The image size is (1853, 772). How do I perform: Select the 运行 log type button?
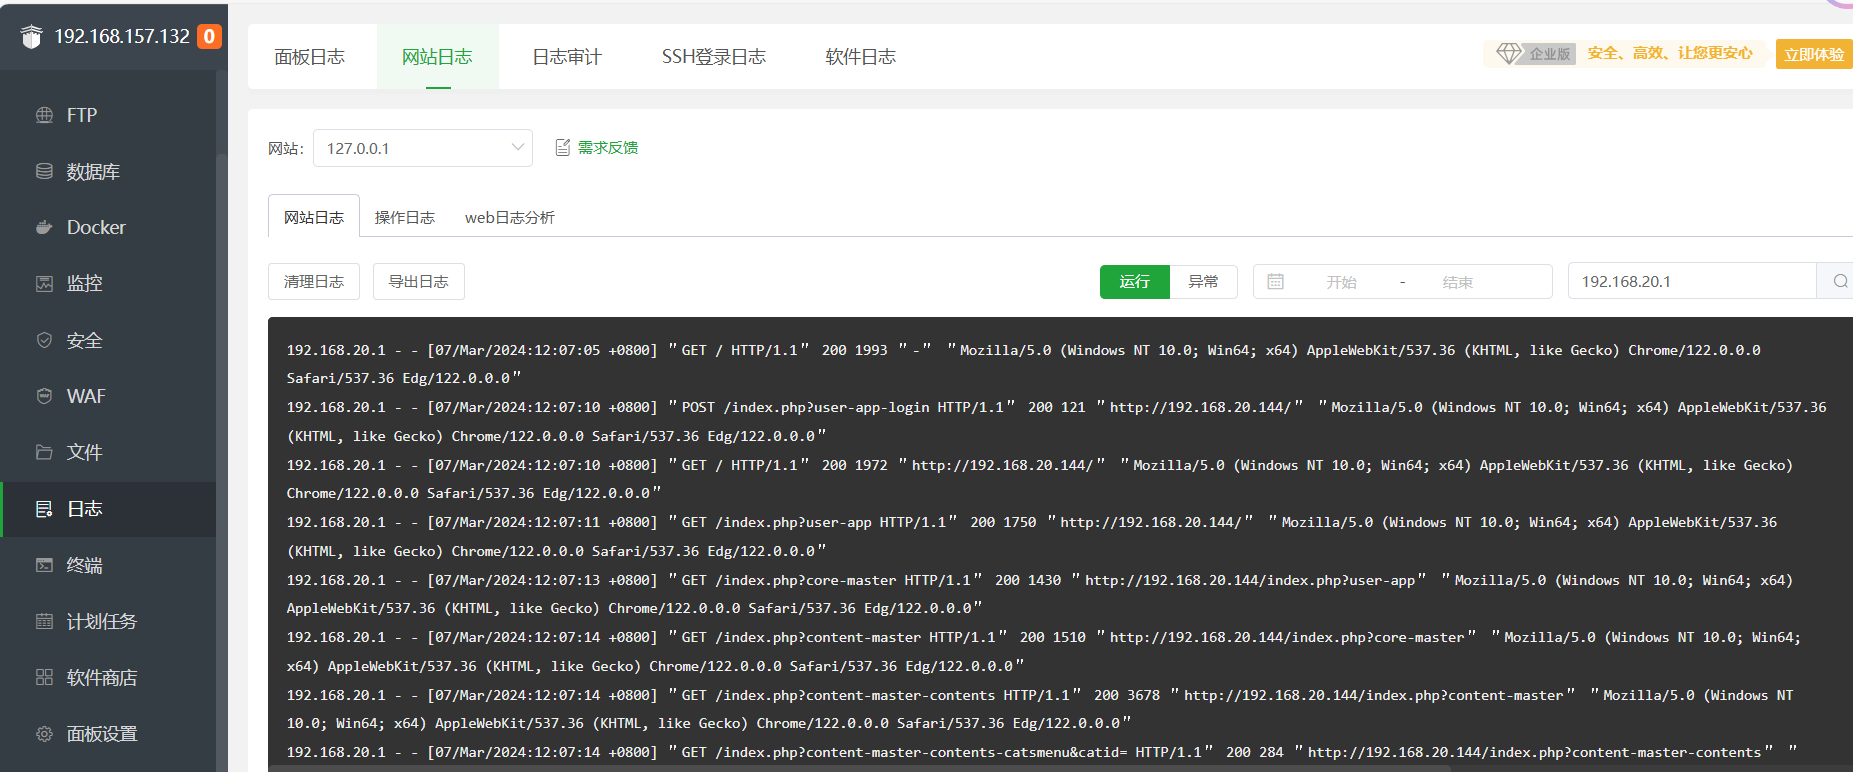[1135, 282]
